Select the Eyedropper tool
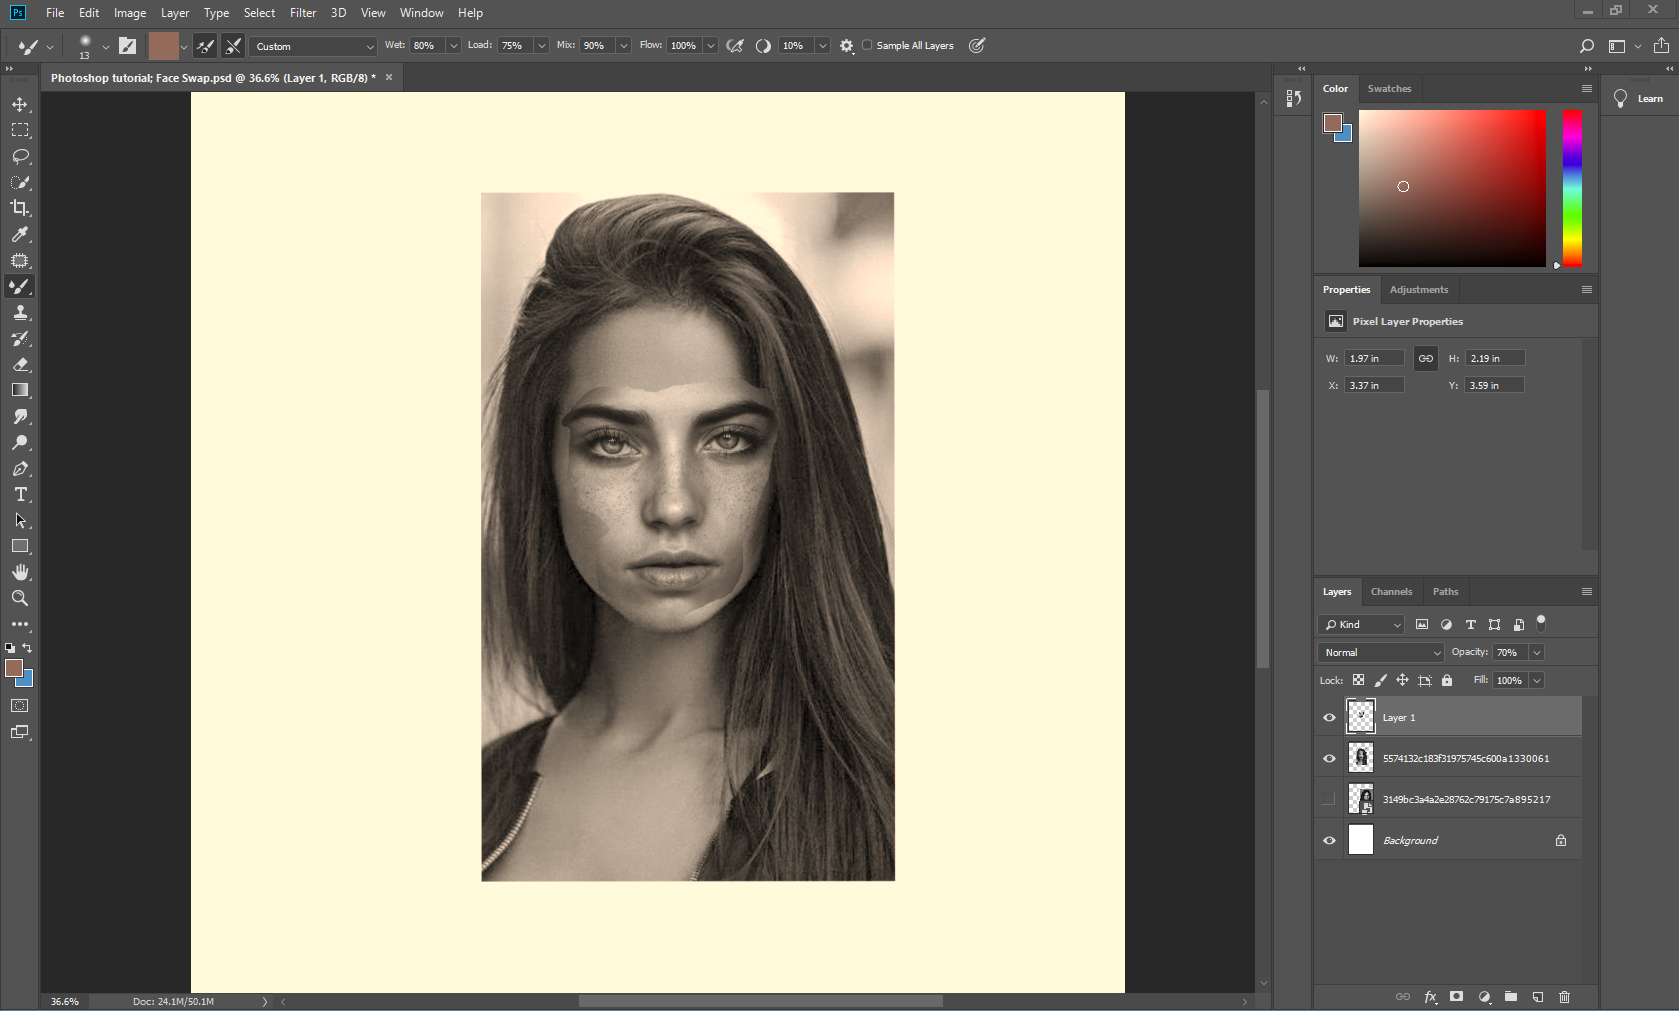The width and height of the screenshot is (1679, 1011). point(20,234)
